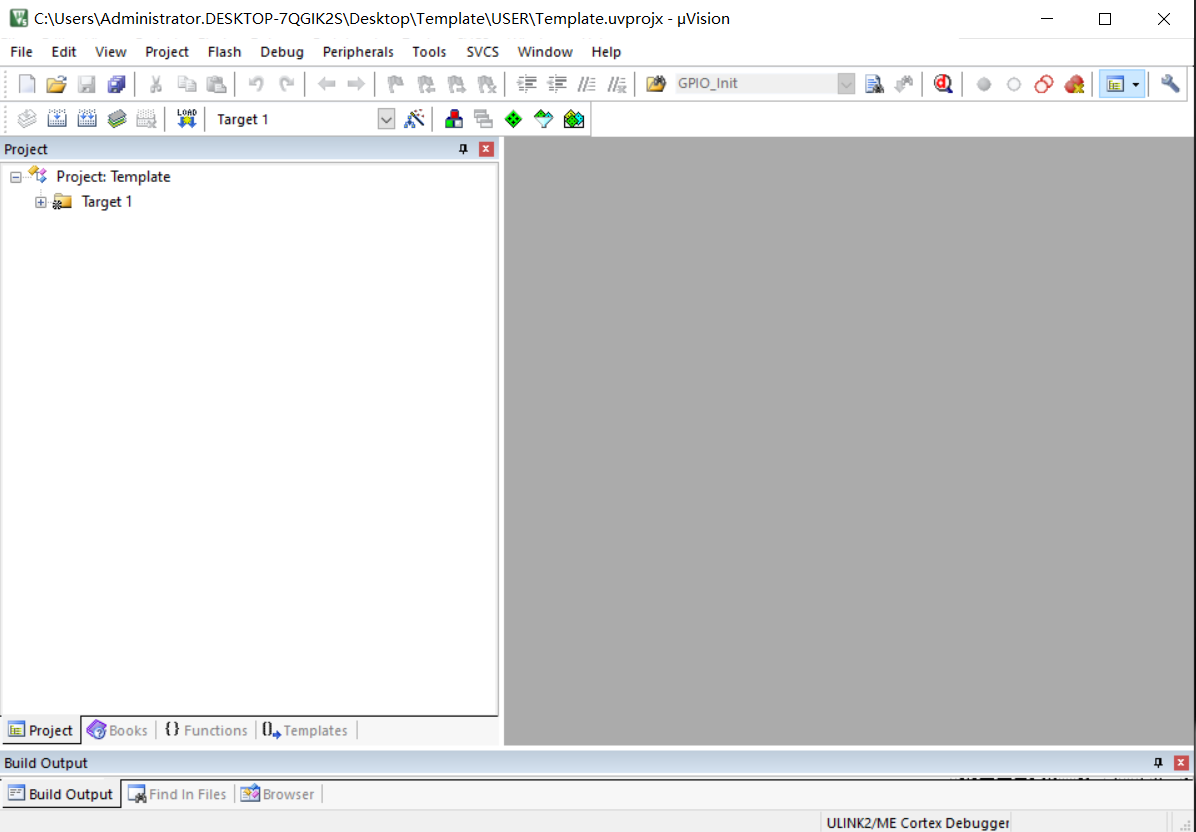Open the Project menu
Viewport: 1196px width, 832px height.
tap(167, 52)
